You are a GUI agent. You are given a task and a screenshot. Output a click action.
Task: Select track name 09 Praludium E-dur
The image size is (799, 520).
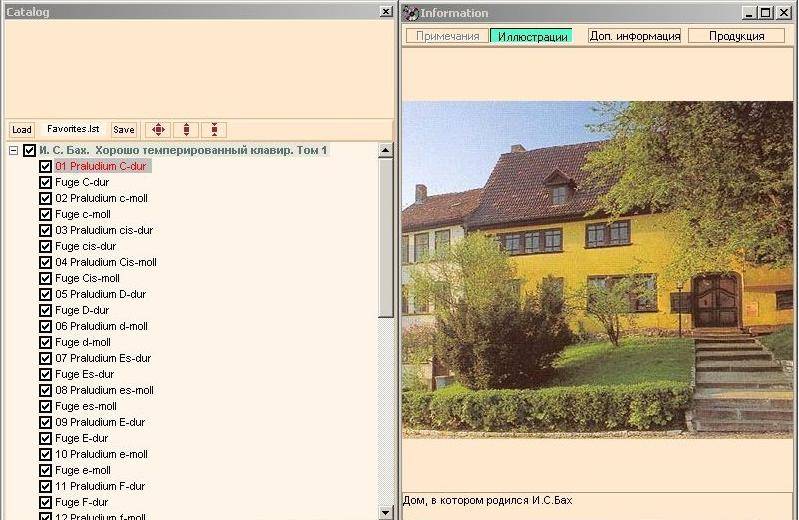tap(100, 422)
